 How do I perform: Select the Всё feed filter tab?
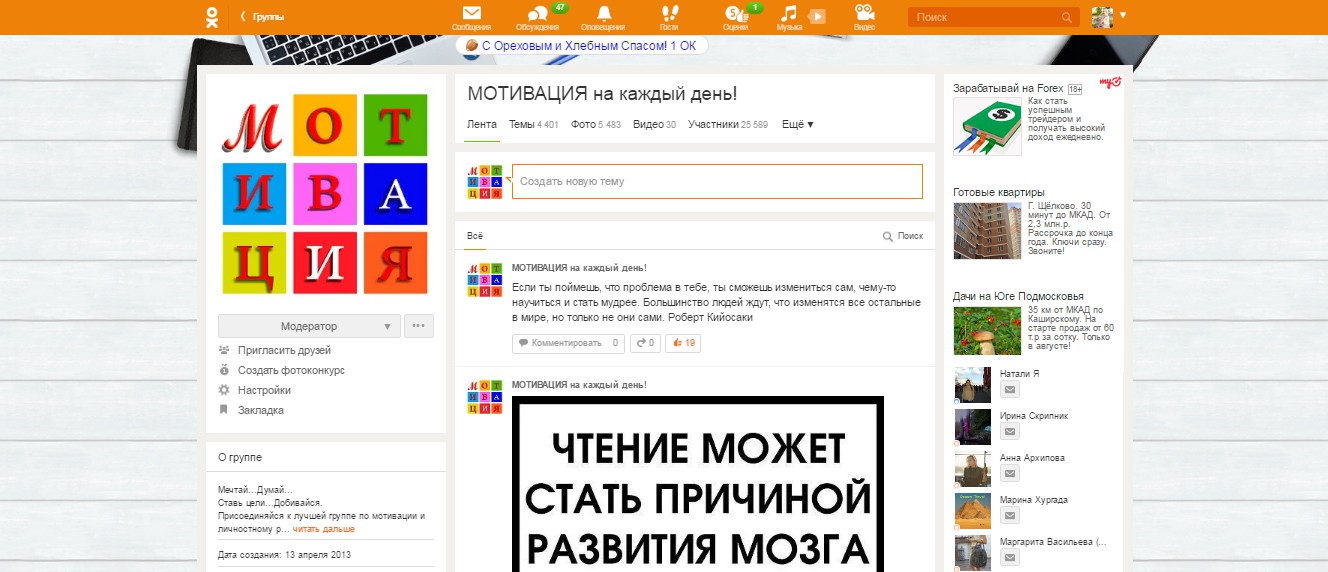tap(475, 236)
